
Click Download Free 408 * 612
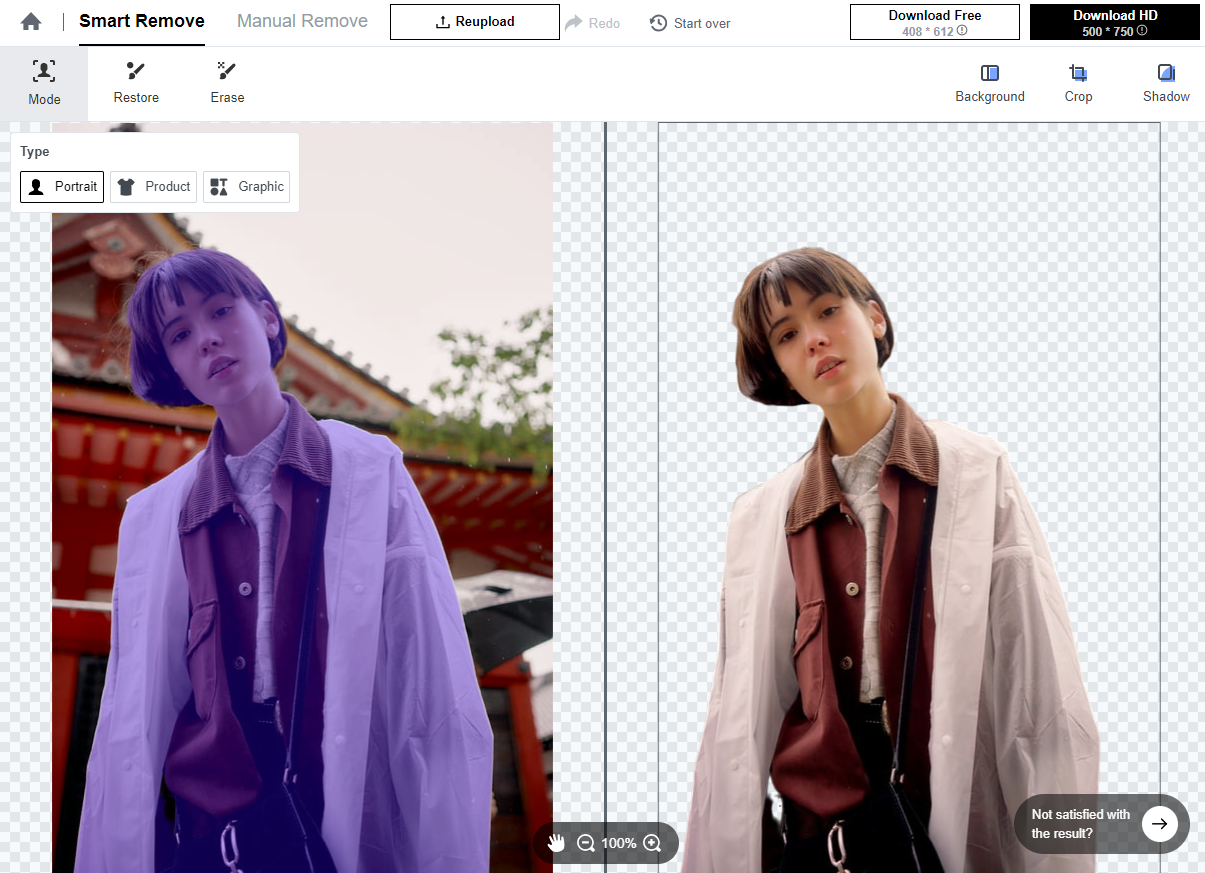coord(934,22)
